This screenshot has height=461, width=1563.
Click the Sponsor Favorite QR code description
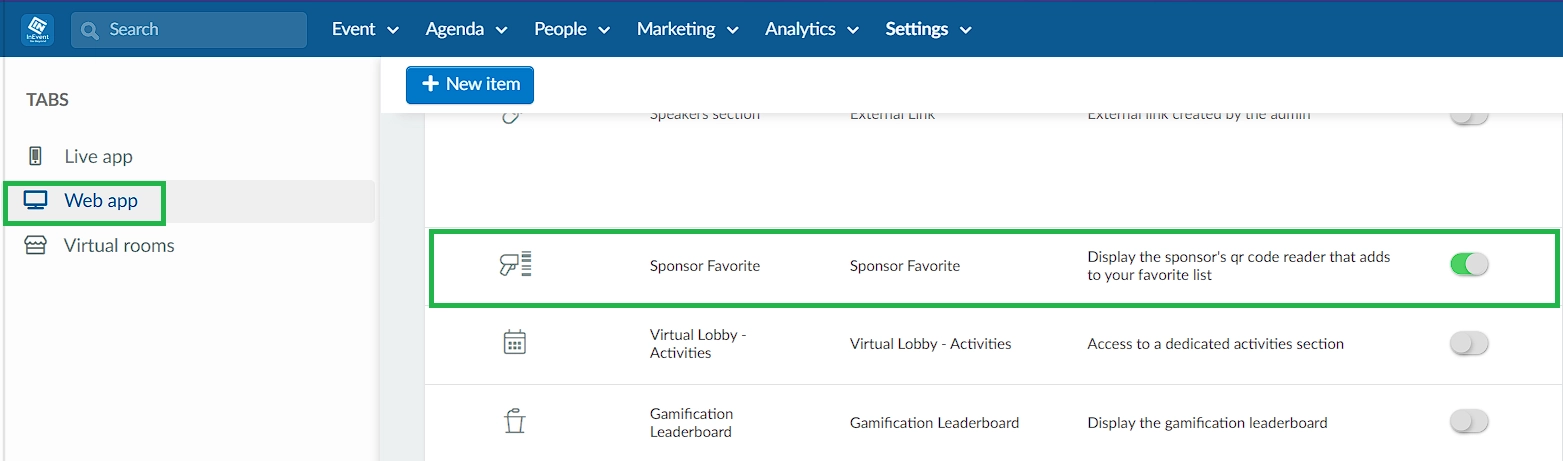pyautogui.click(x=1239, y=266)
